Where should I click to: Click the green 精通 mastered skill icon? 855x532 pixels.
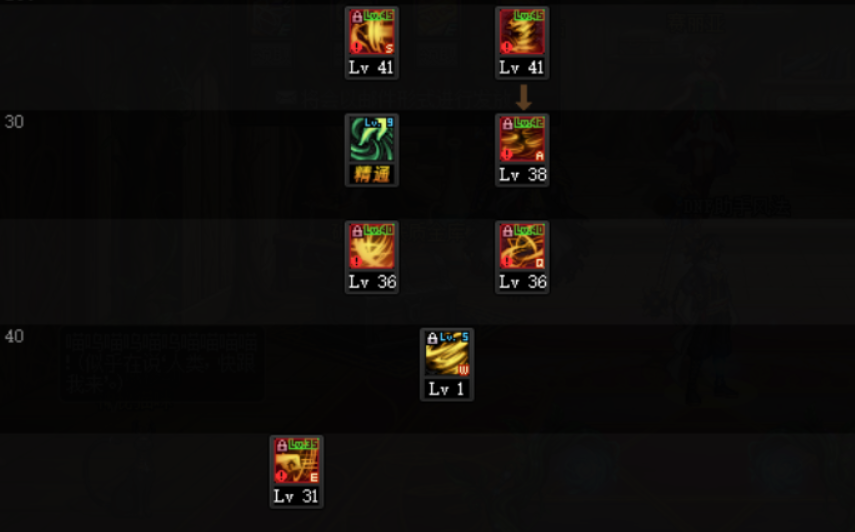click(x=372, y=150)
